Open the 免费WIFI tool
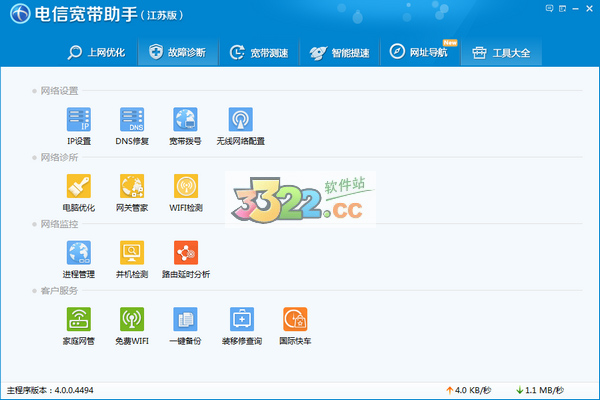Screen dimensions: 600x400 point(132,326)
